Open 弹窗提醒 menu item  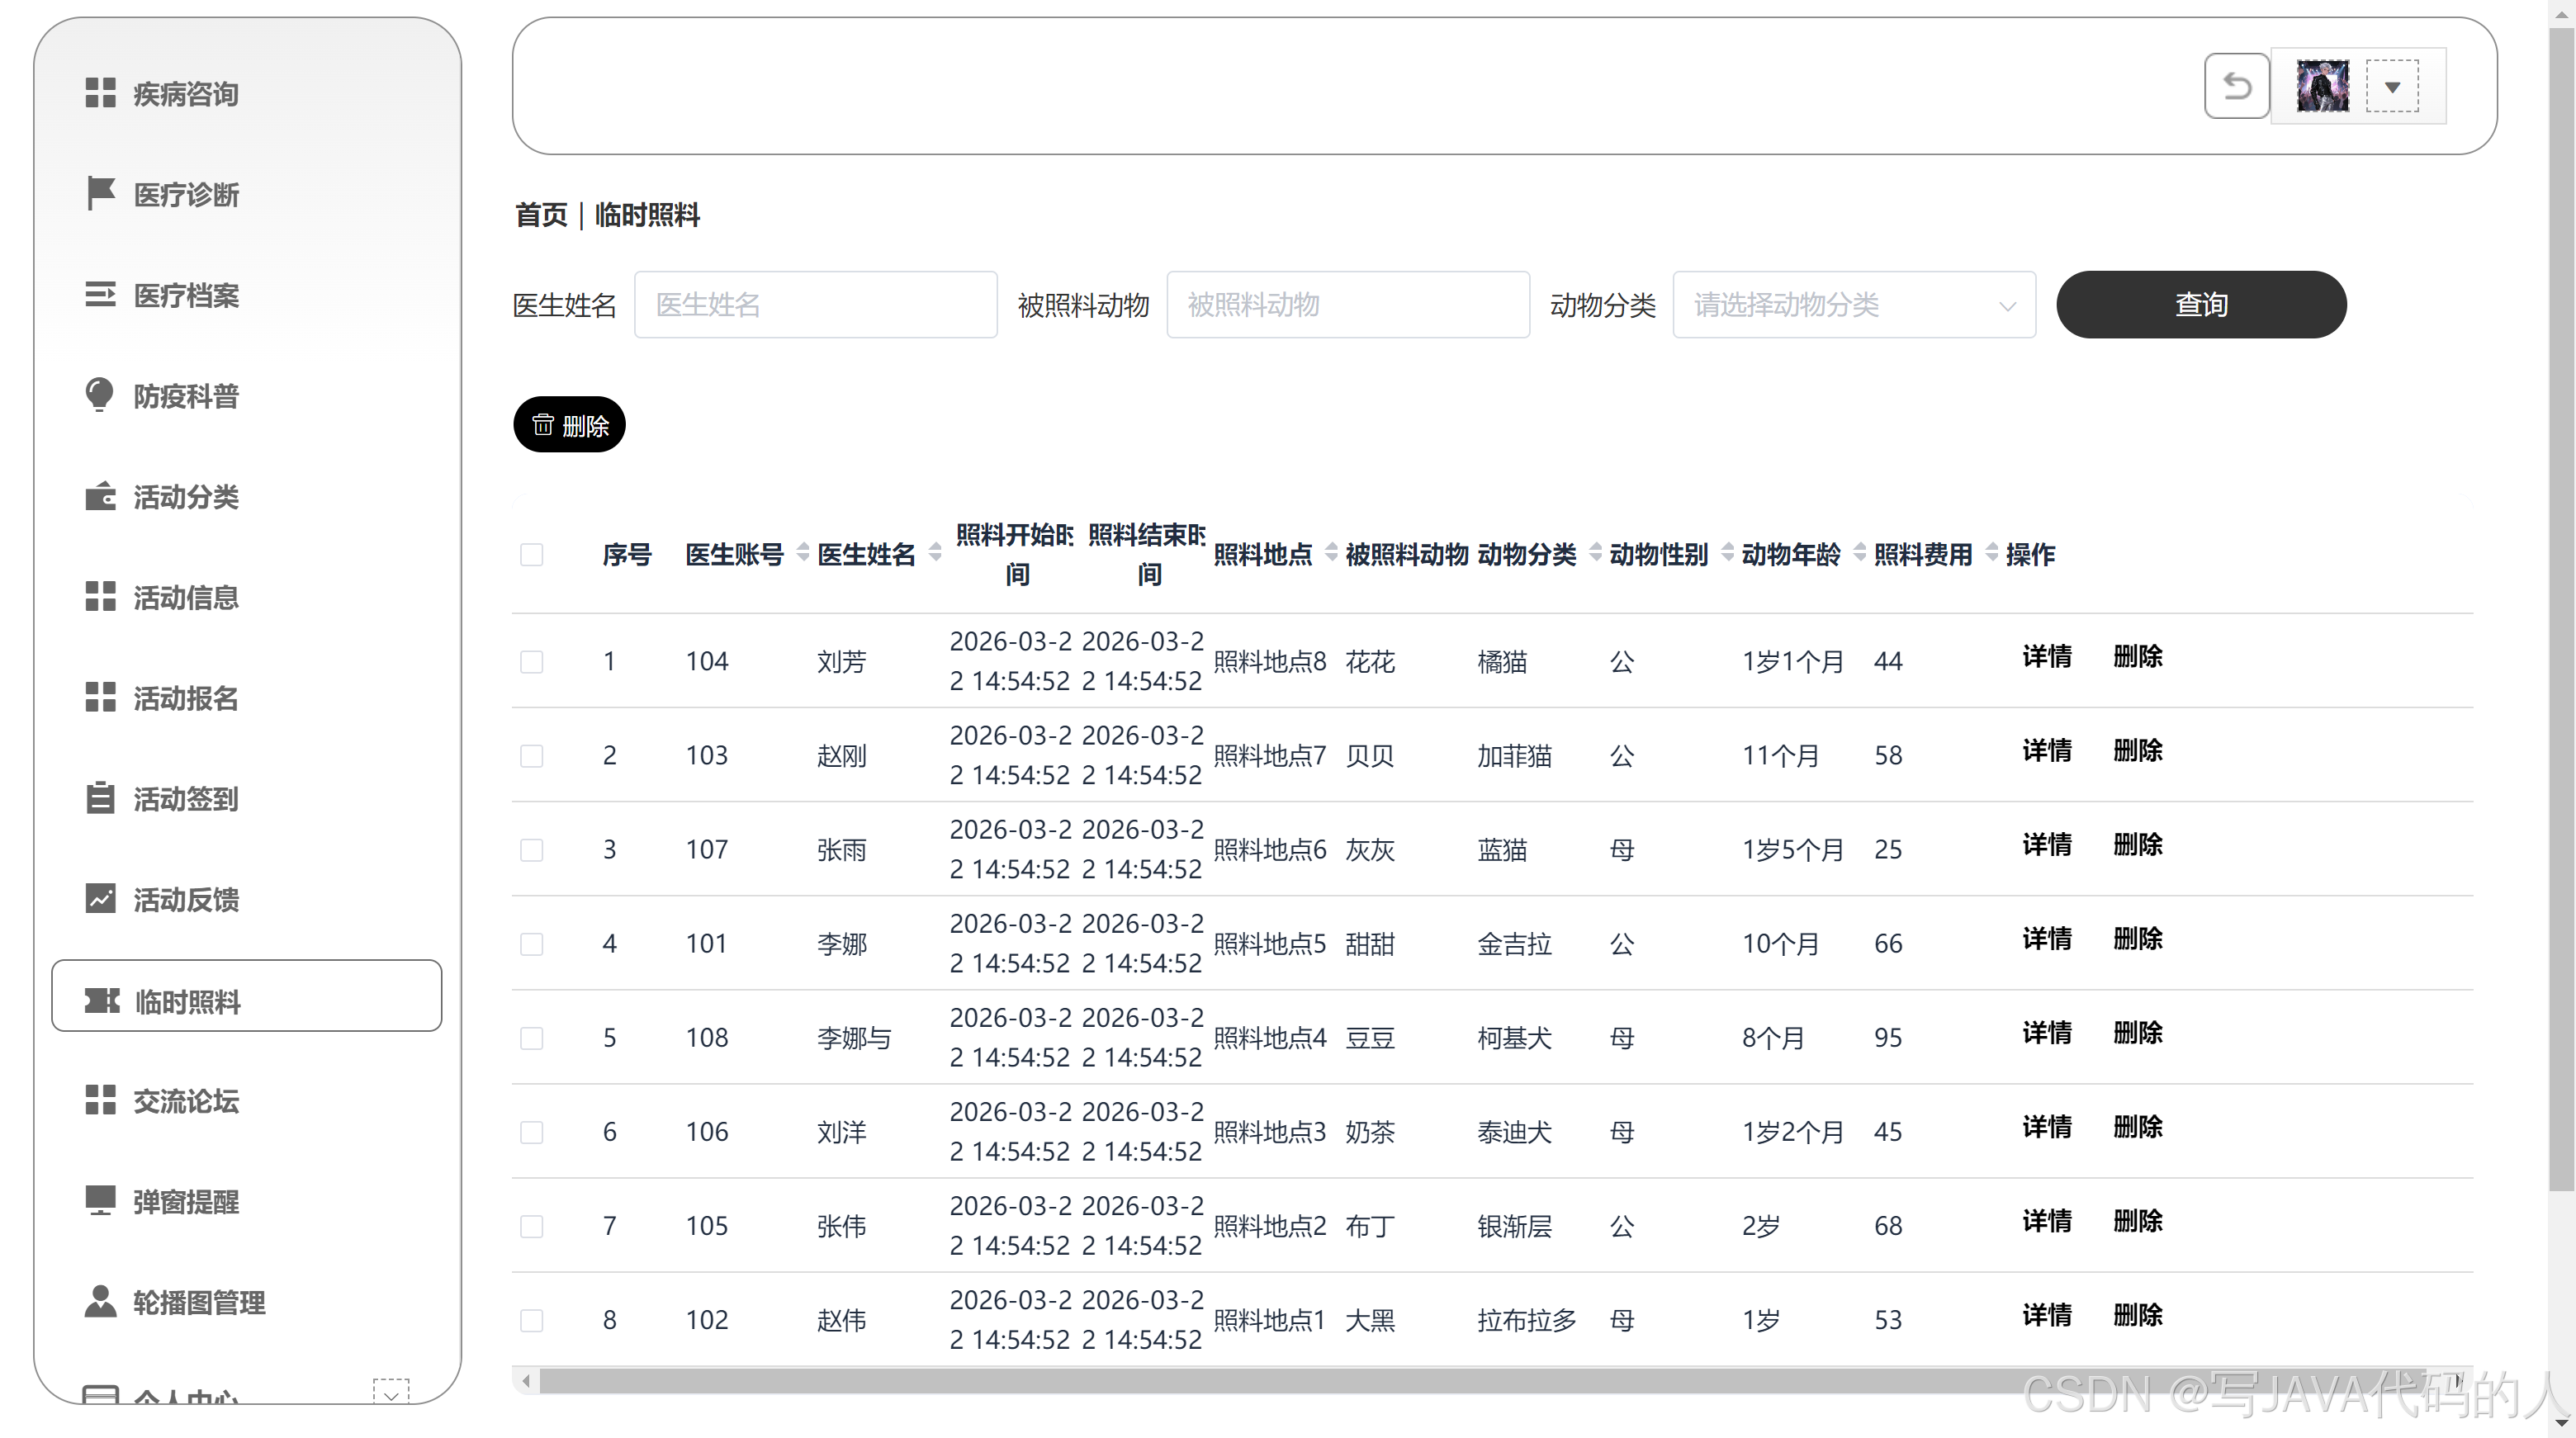[x=247, y=1202]
